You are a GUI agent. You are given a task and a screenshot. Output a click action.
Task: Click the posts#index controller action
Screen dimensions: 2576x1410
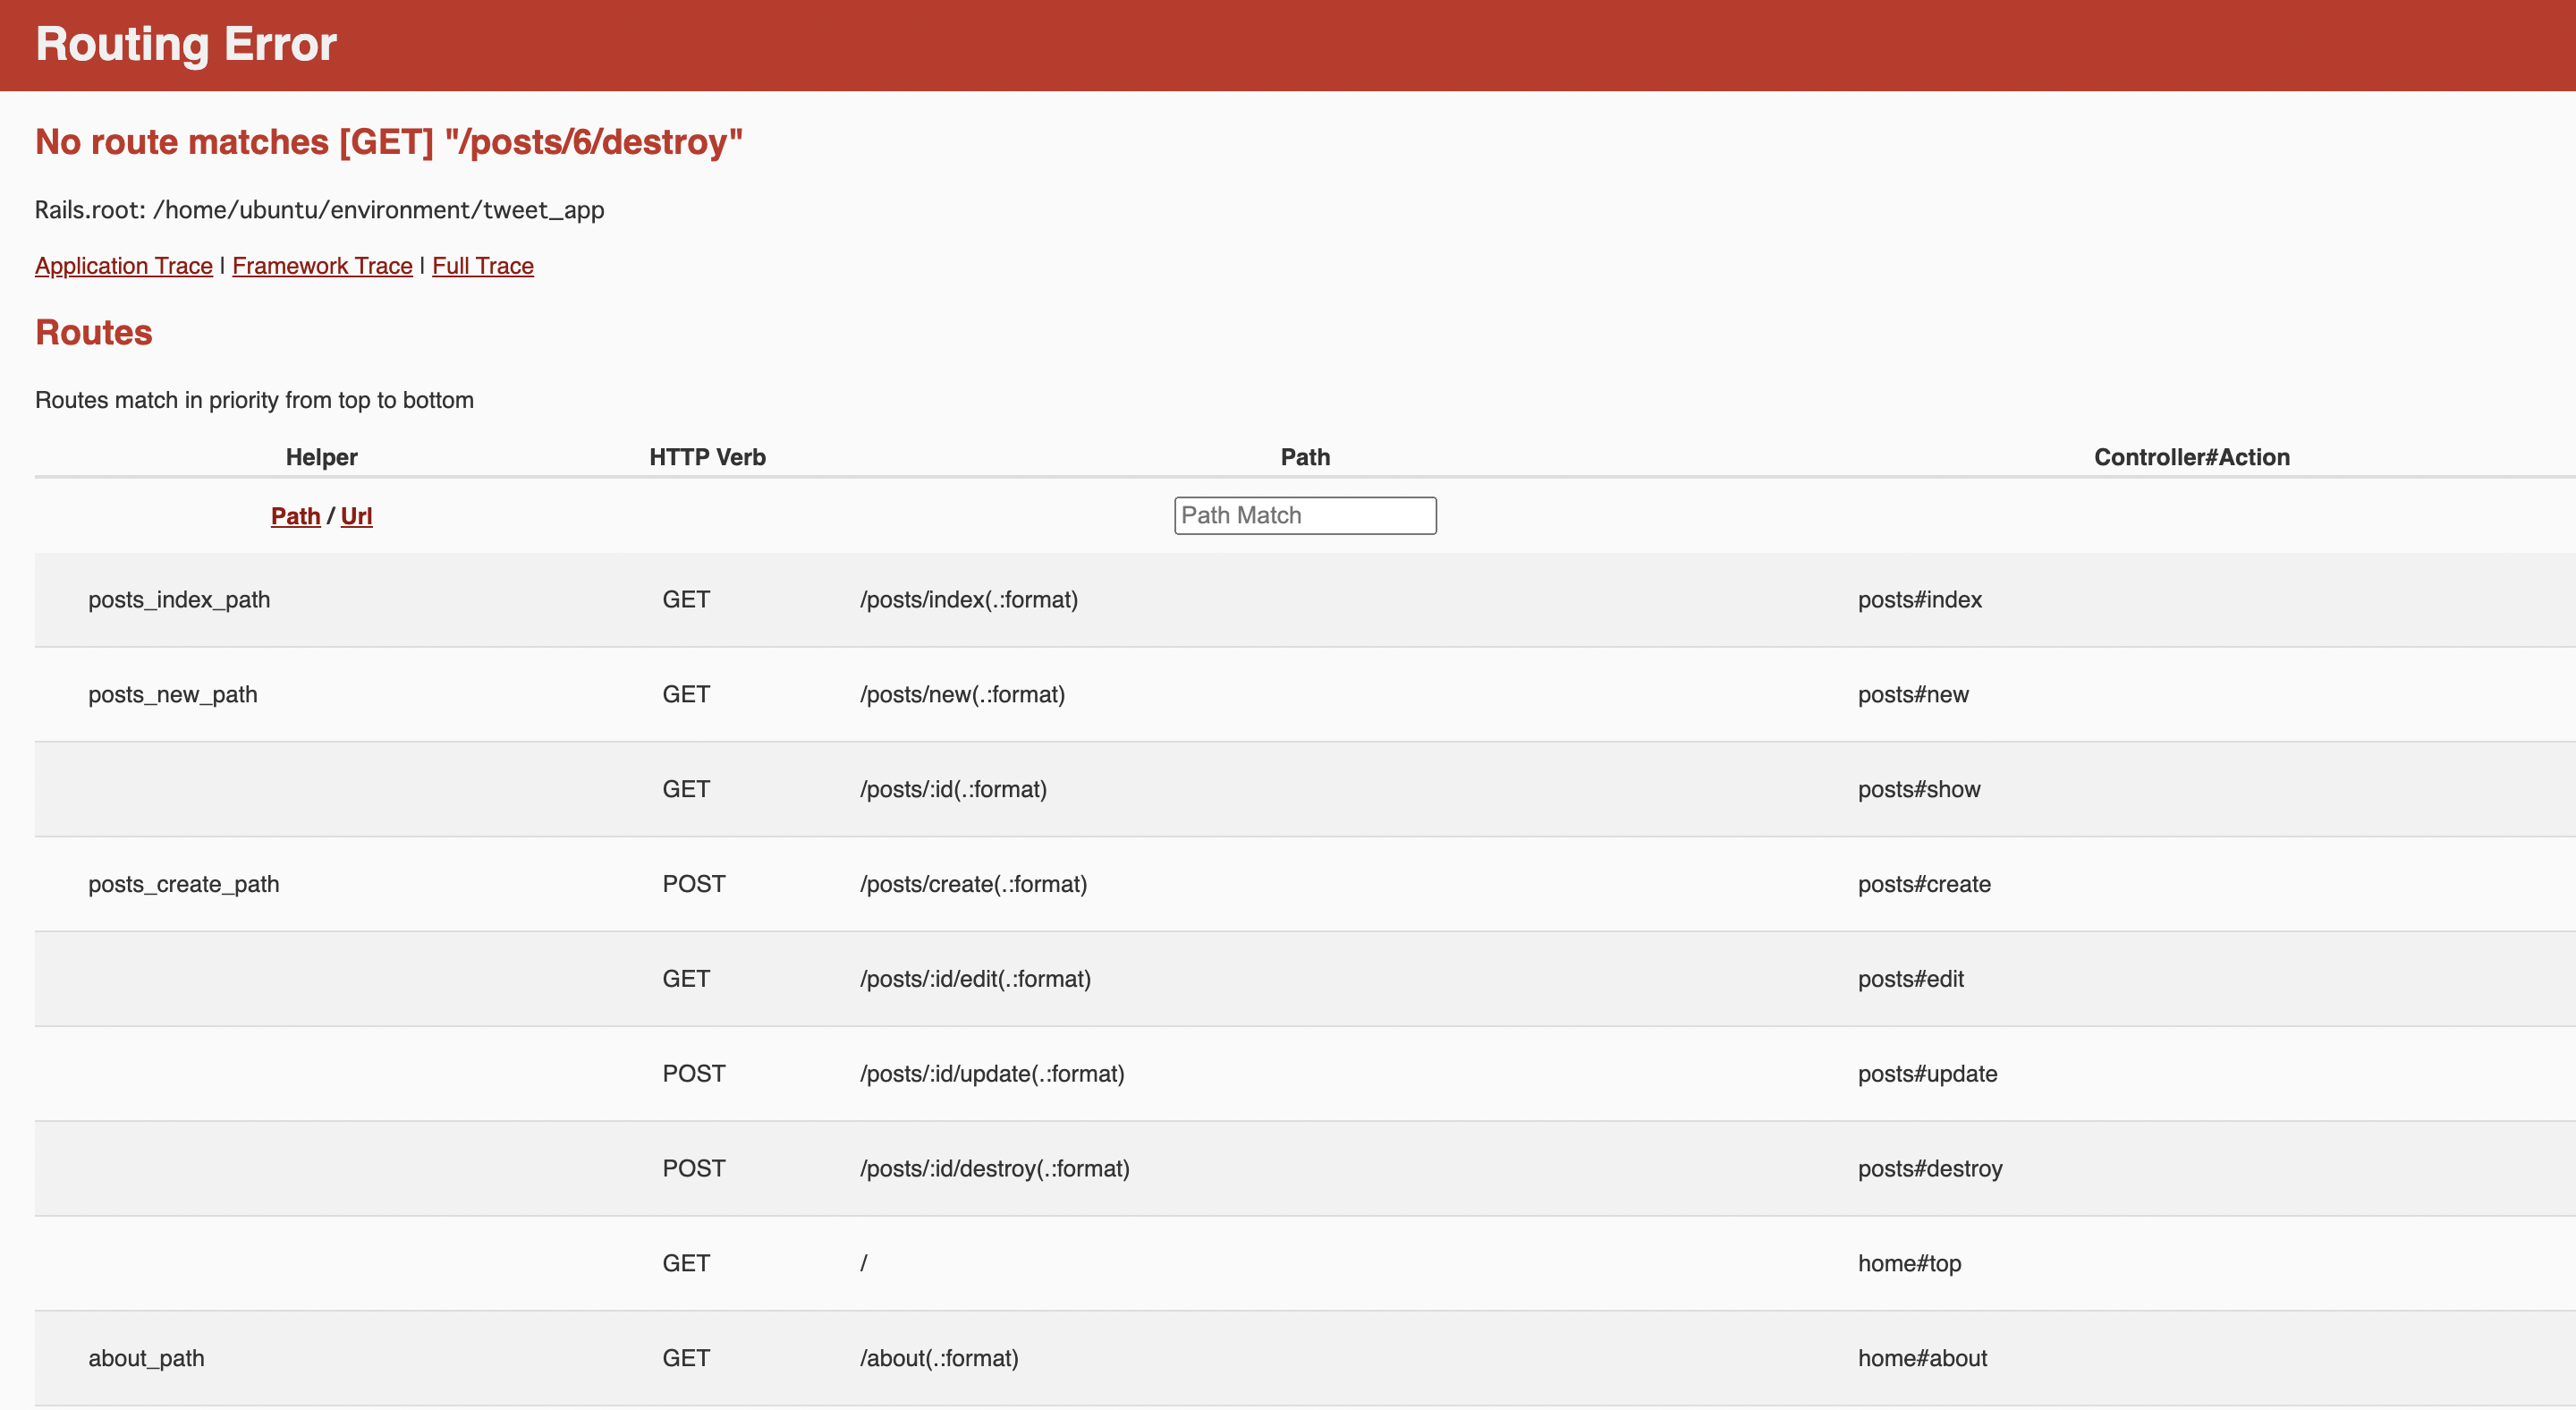[1920, 600]
